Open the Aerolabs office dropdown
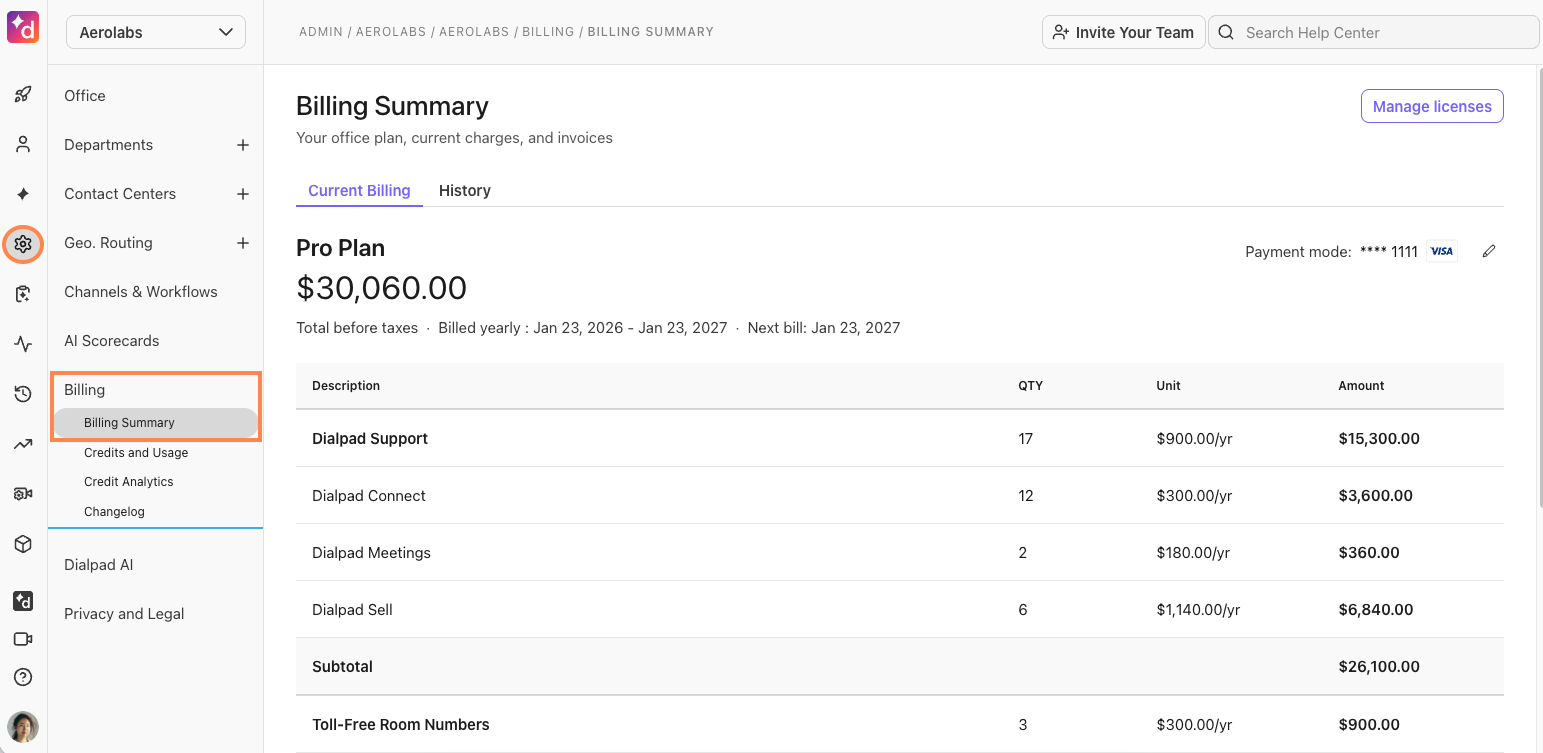Viewport: 1543px width, 753px height. pyautogui.click(x=156, y=32)
